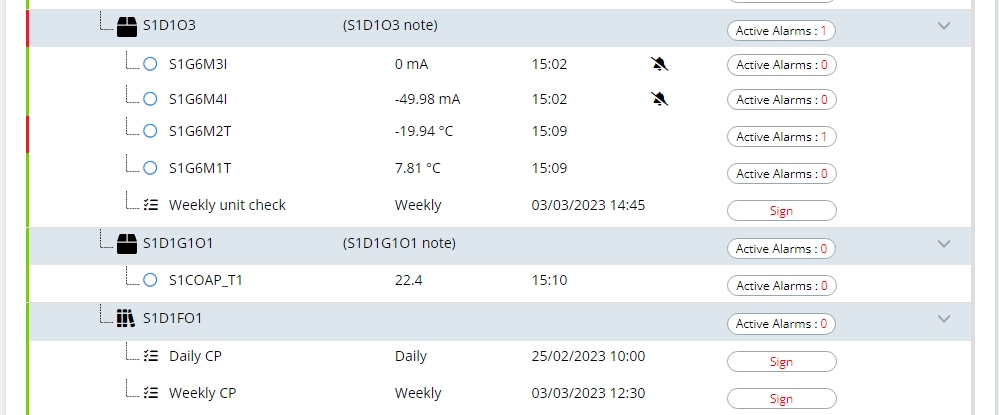Click the Daily CP checklist icon

[151, 356]
